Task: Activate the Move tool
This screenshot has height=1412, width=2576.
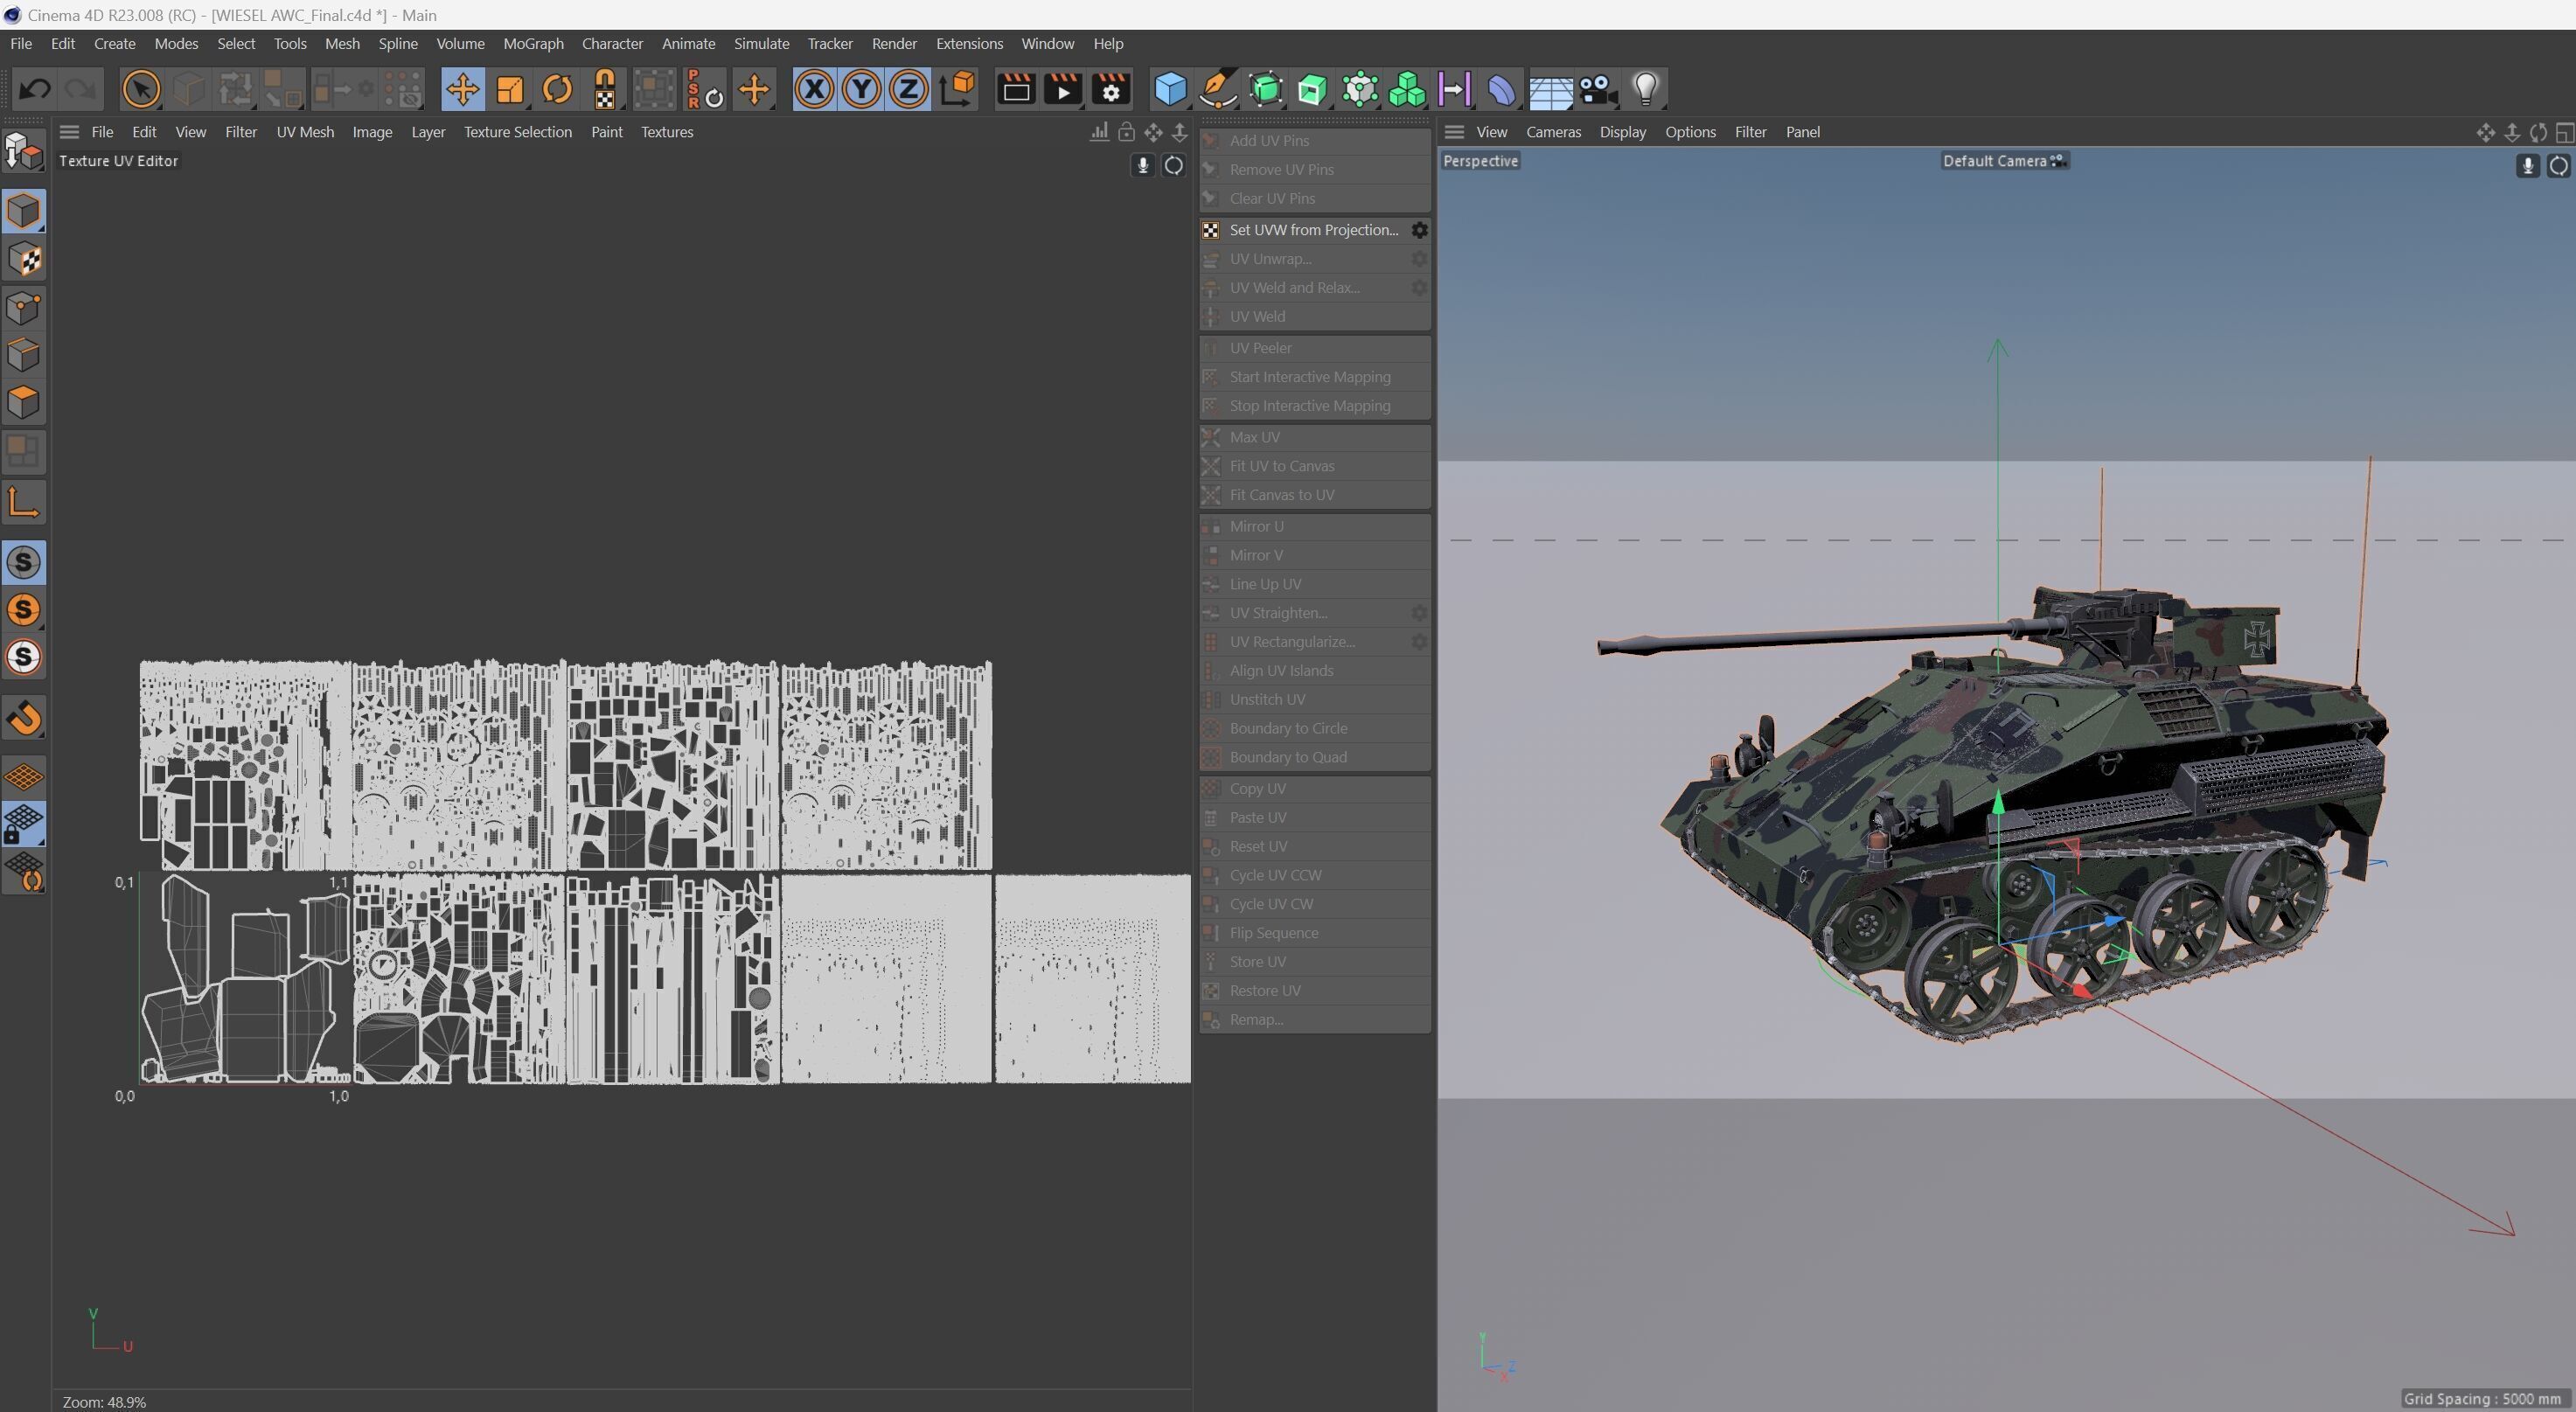Action: click(x=462, y=90)
